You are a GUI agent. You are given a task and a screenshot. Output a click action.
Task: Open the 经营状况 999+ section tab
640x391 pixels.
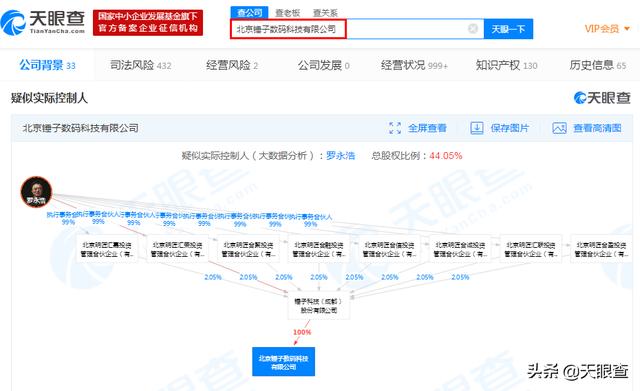pyautogui.click(x=414, y=65)
